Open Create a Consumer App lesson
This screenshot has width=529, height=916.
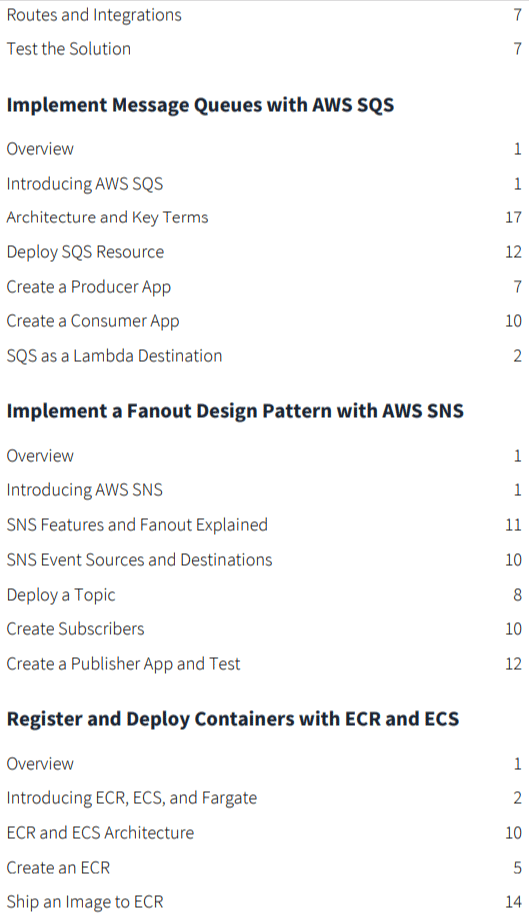click(93, 321)
